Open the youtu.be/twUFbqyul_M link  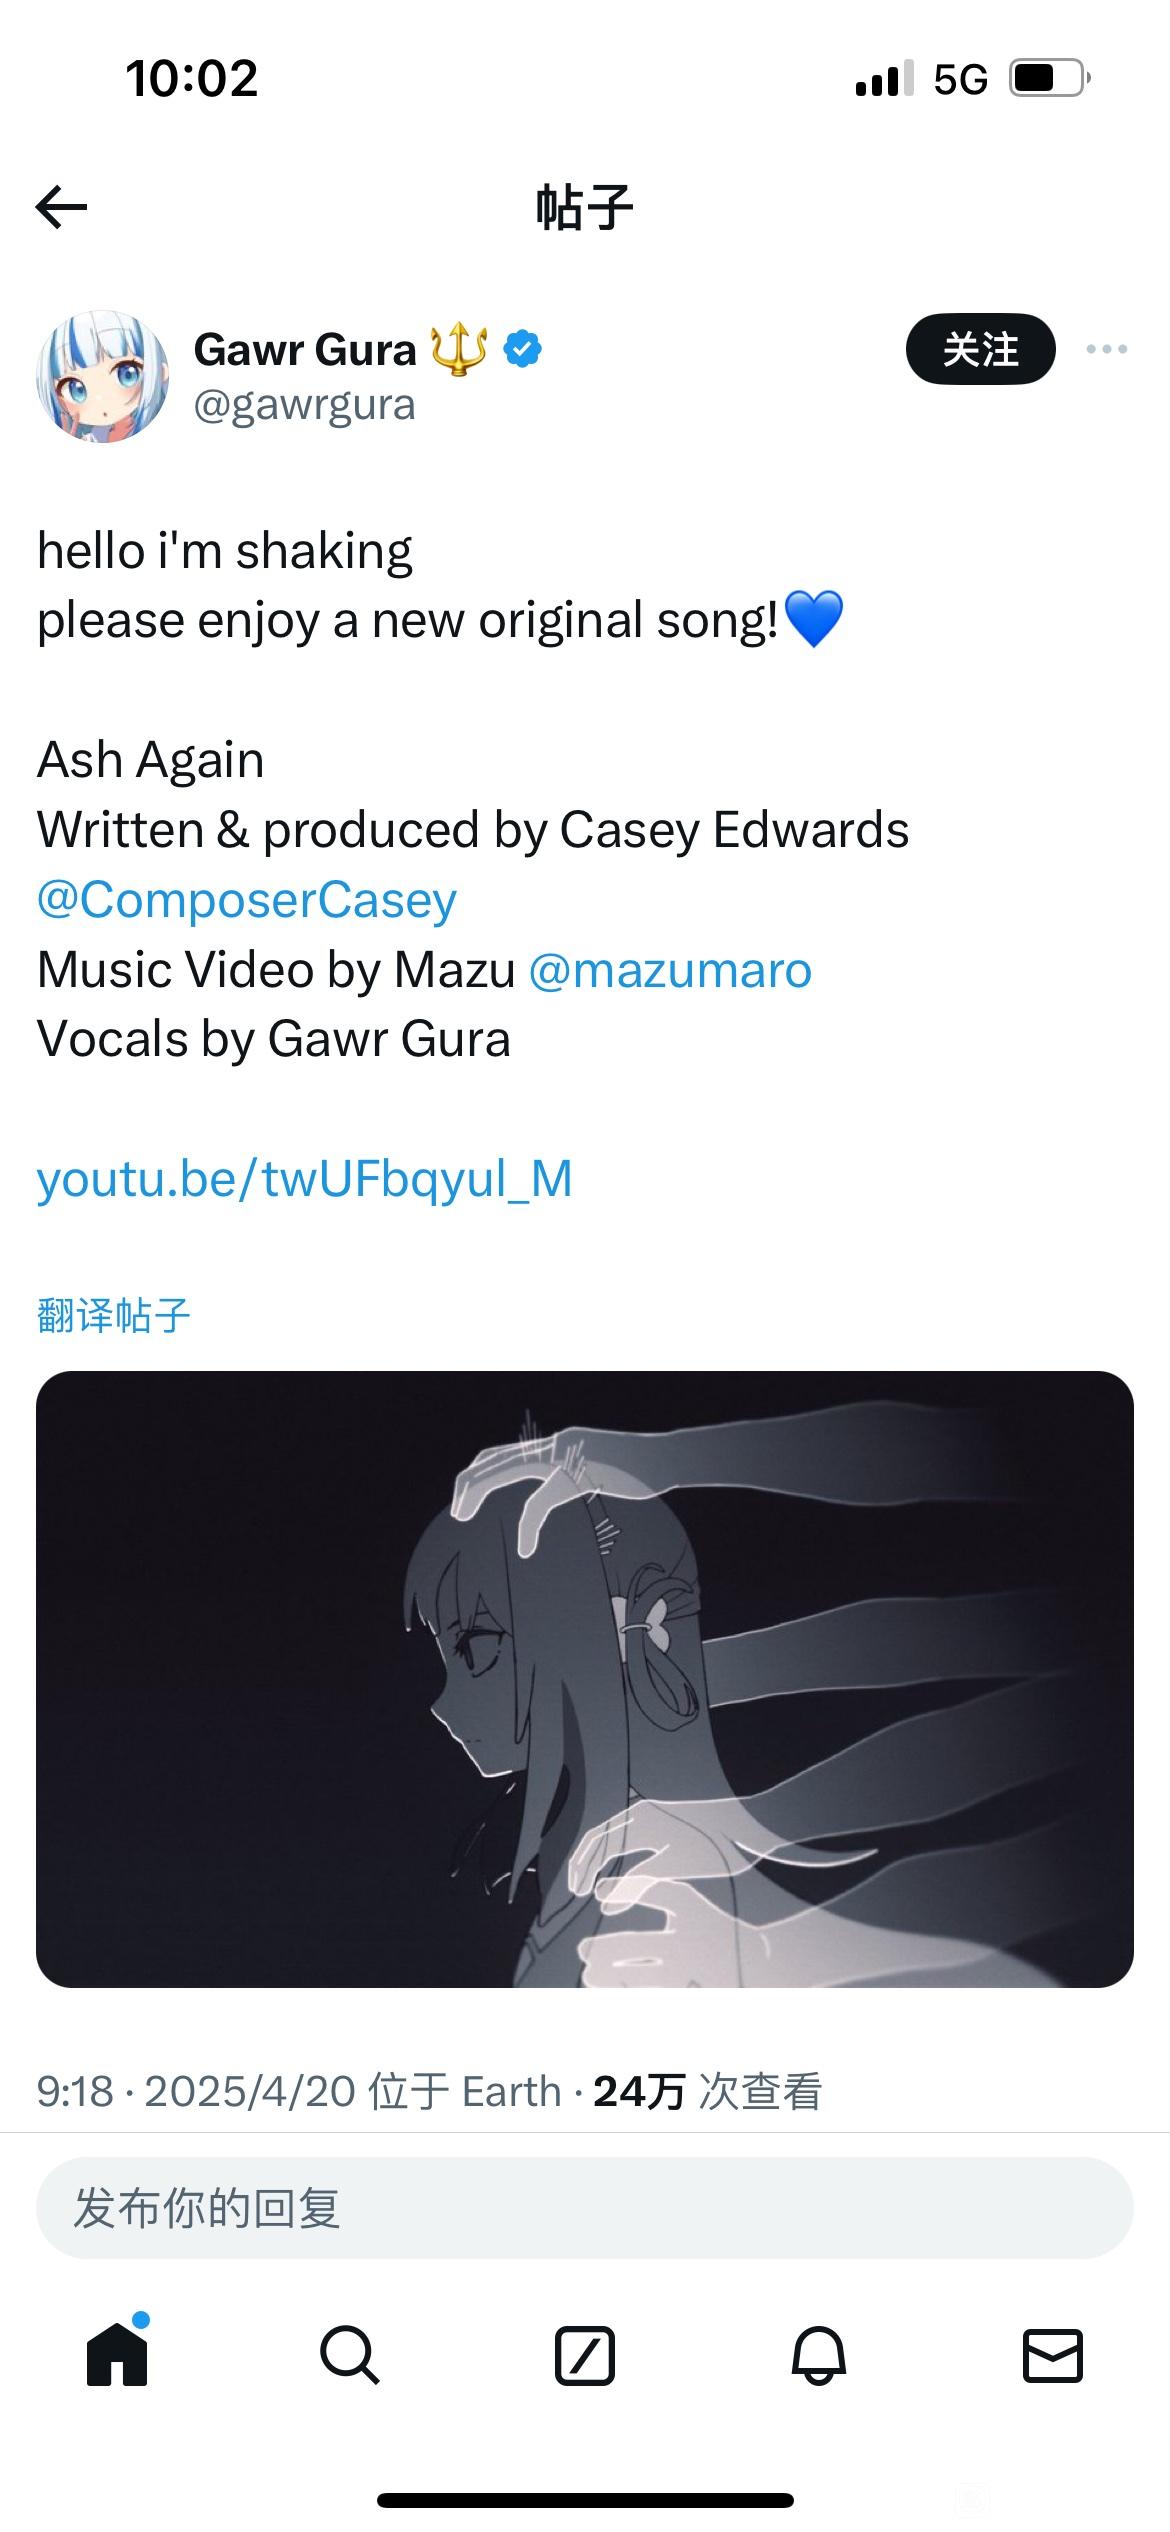305,1179
